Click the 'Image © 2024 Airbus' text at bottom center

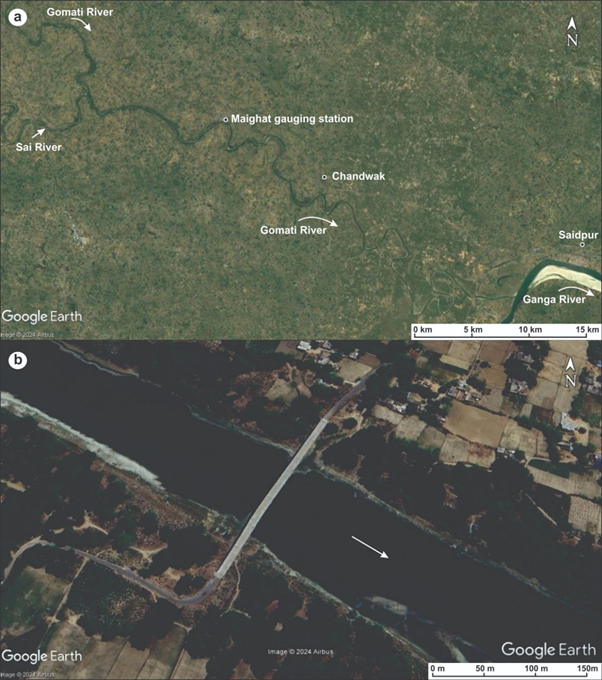[301, 652]
